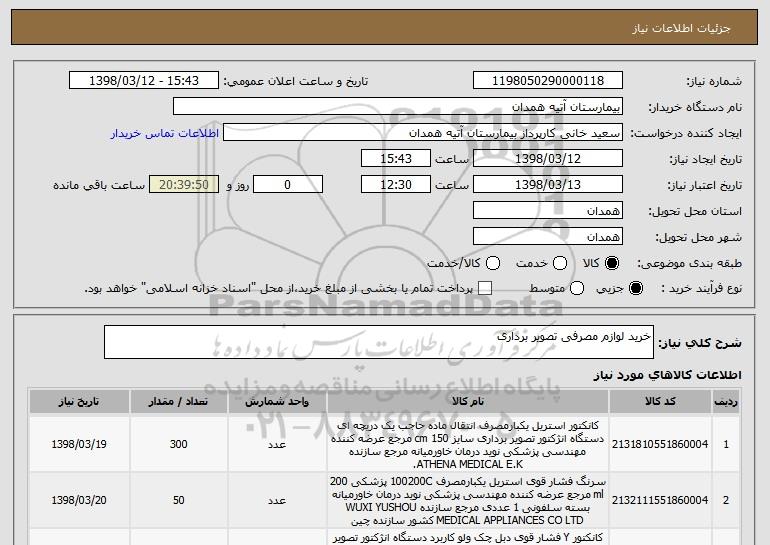Click the general description box خرید لوازم مصرفی
This screenshot has height=545, width=770.
coord(379,342)
